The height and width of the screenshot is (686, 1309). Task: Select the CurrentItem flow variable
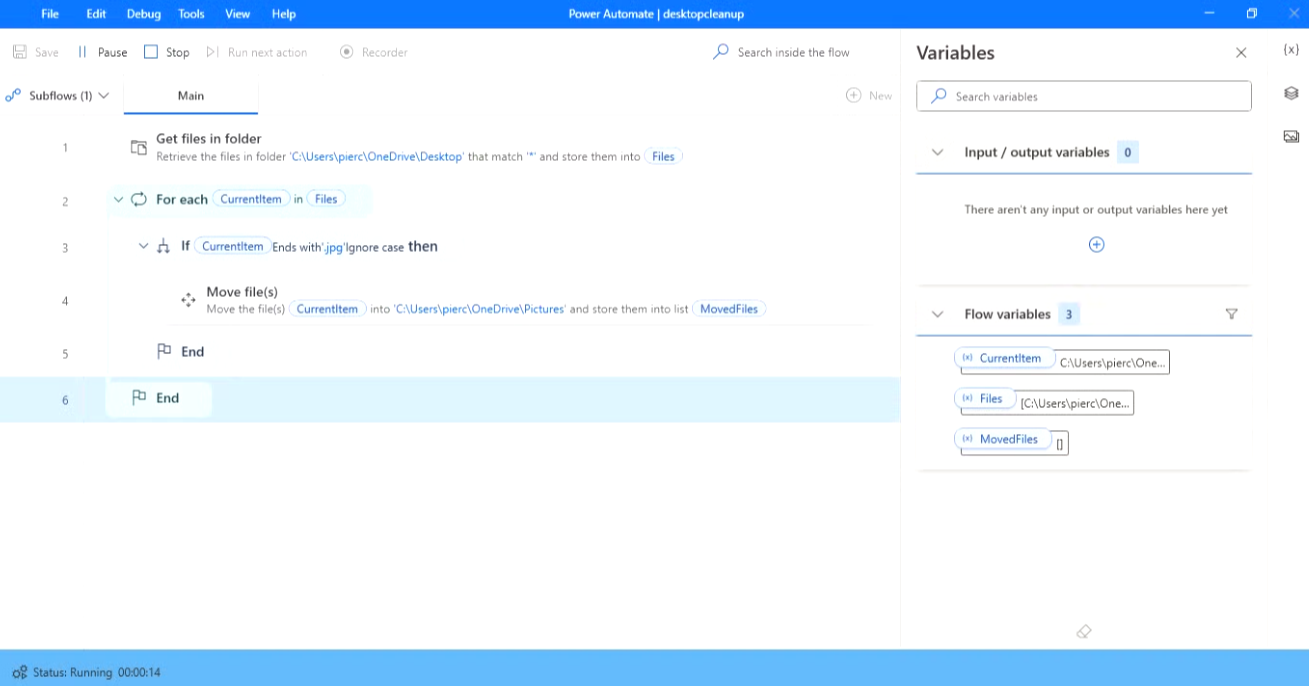click(1004, 358)
